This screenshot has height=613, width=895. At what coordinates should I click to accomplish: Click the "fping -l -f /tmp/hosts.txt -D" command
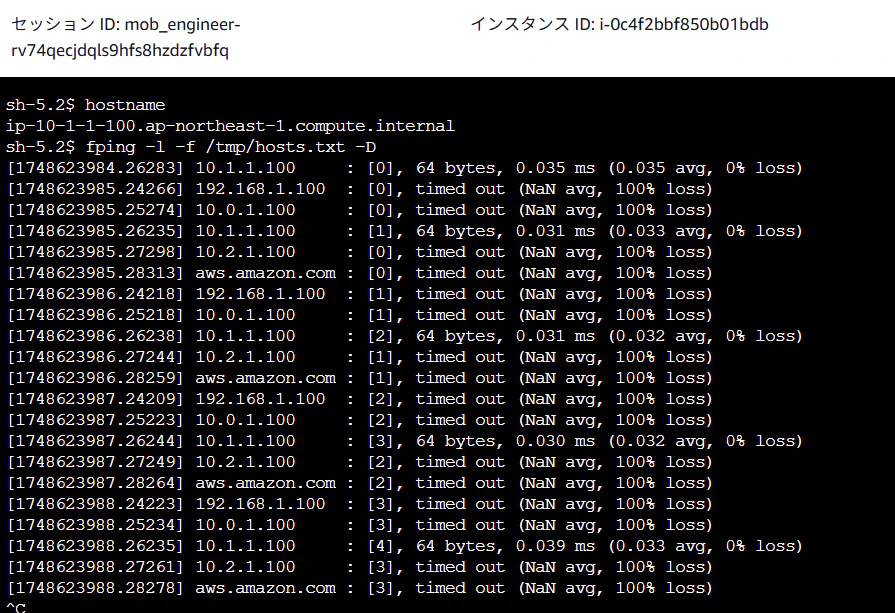pyautogui.click(x=231, y=147)
